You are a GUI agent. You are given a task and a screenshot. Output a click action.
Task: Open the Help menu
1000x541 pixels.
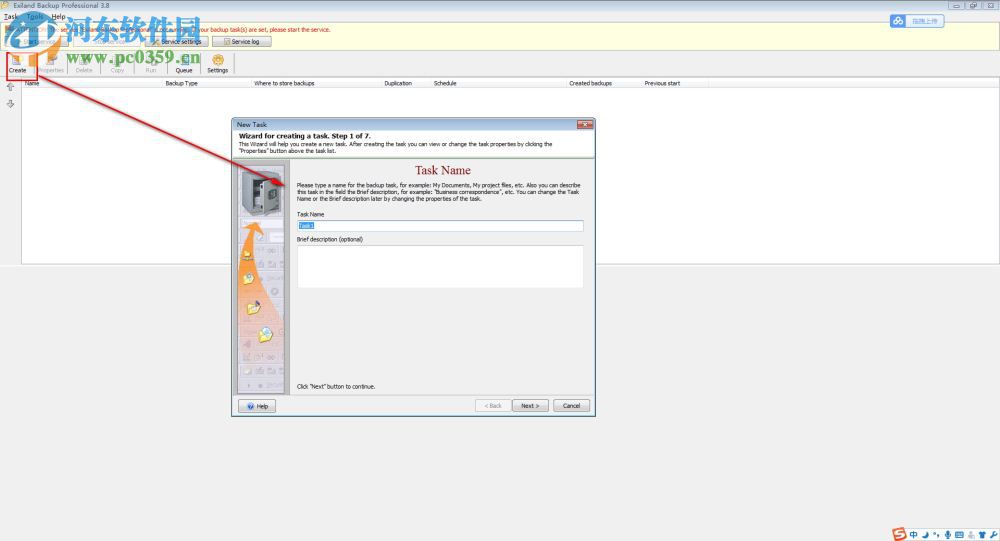click(58, 17)
